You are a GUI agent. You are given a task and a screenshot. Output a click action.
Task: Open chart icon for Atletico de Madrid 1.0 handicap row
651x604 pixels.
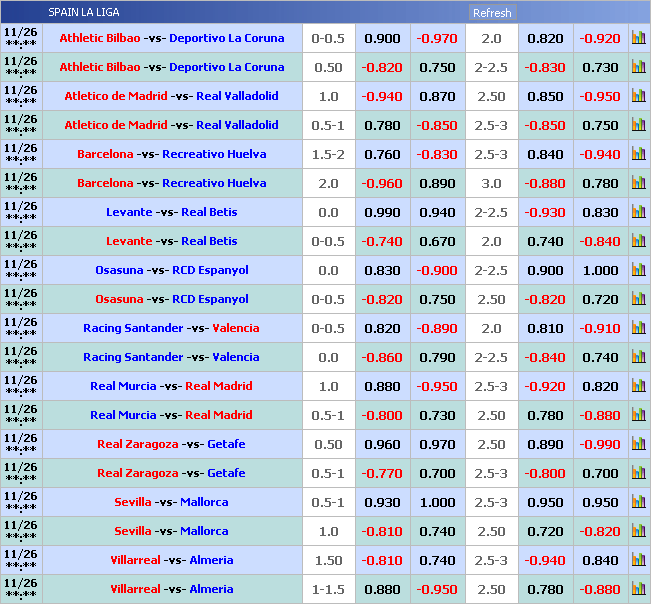(638, 97)
